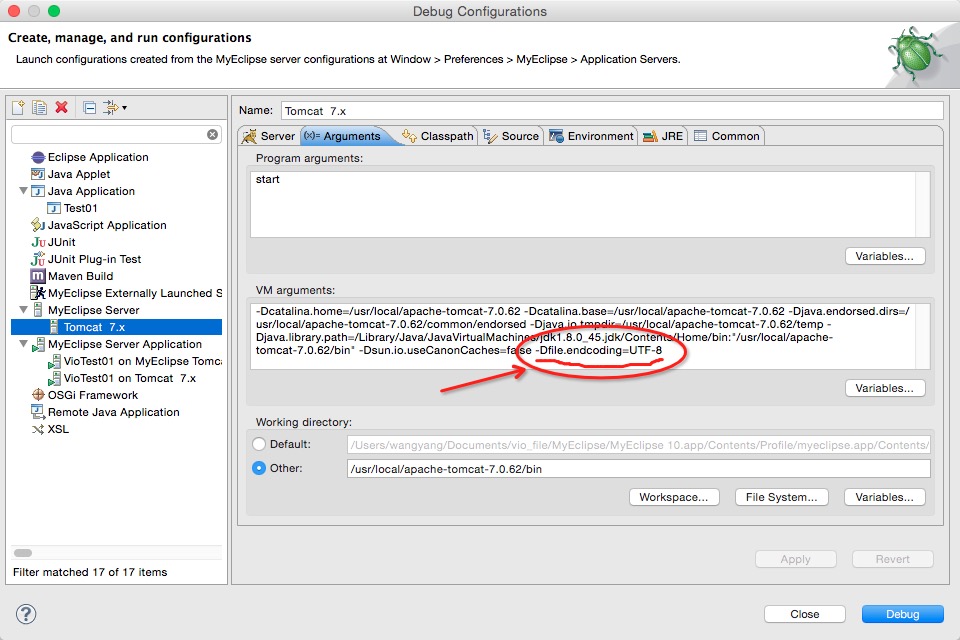Click the Debug button
This screenshot has height=640, width=960.
[902, 614]
